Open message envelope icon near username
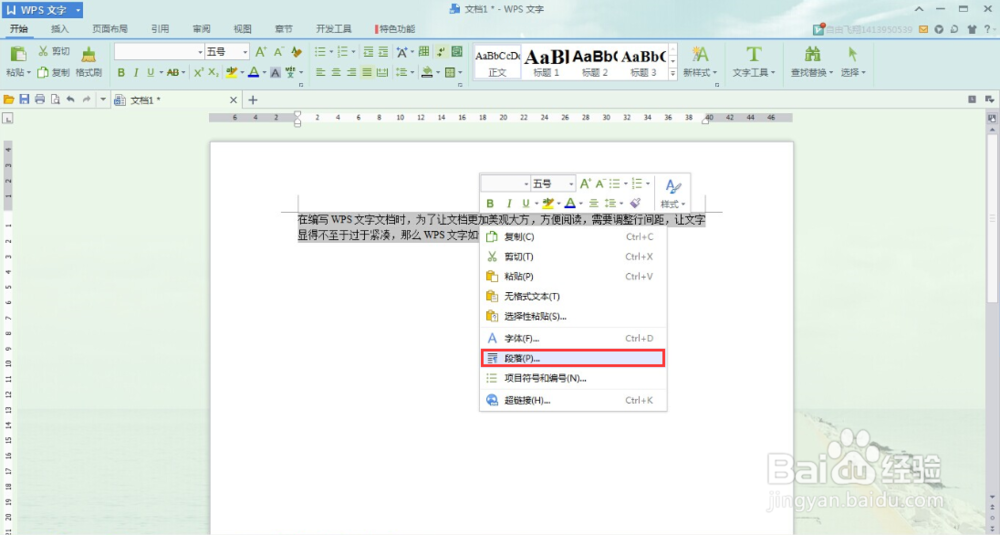Image resolution: width=1000 pixels, height=535 pixels. [x=923, y=29]
